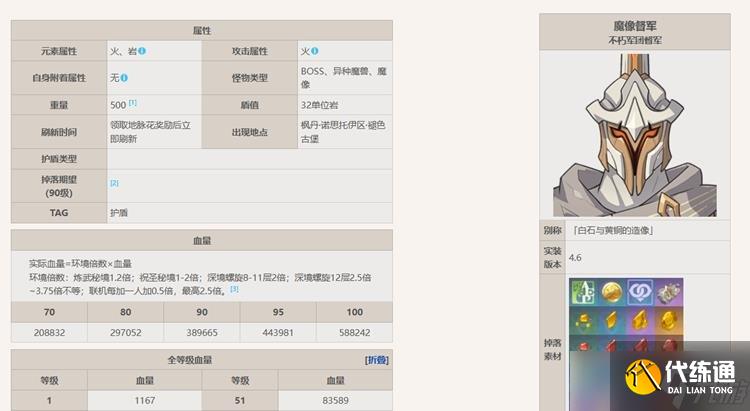Click the 护盾类型 label cell

[x=59, y=159]
